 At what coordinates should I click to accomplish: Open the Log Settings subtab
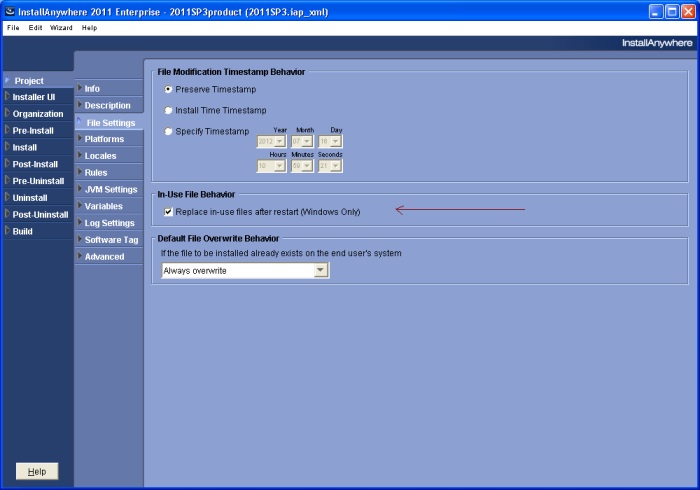(109, 223)
